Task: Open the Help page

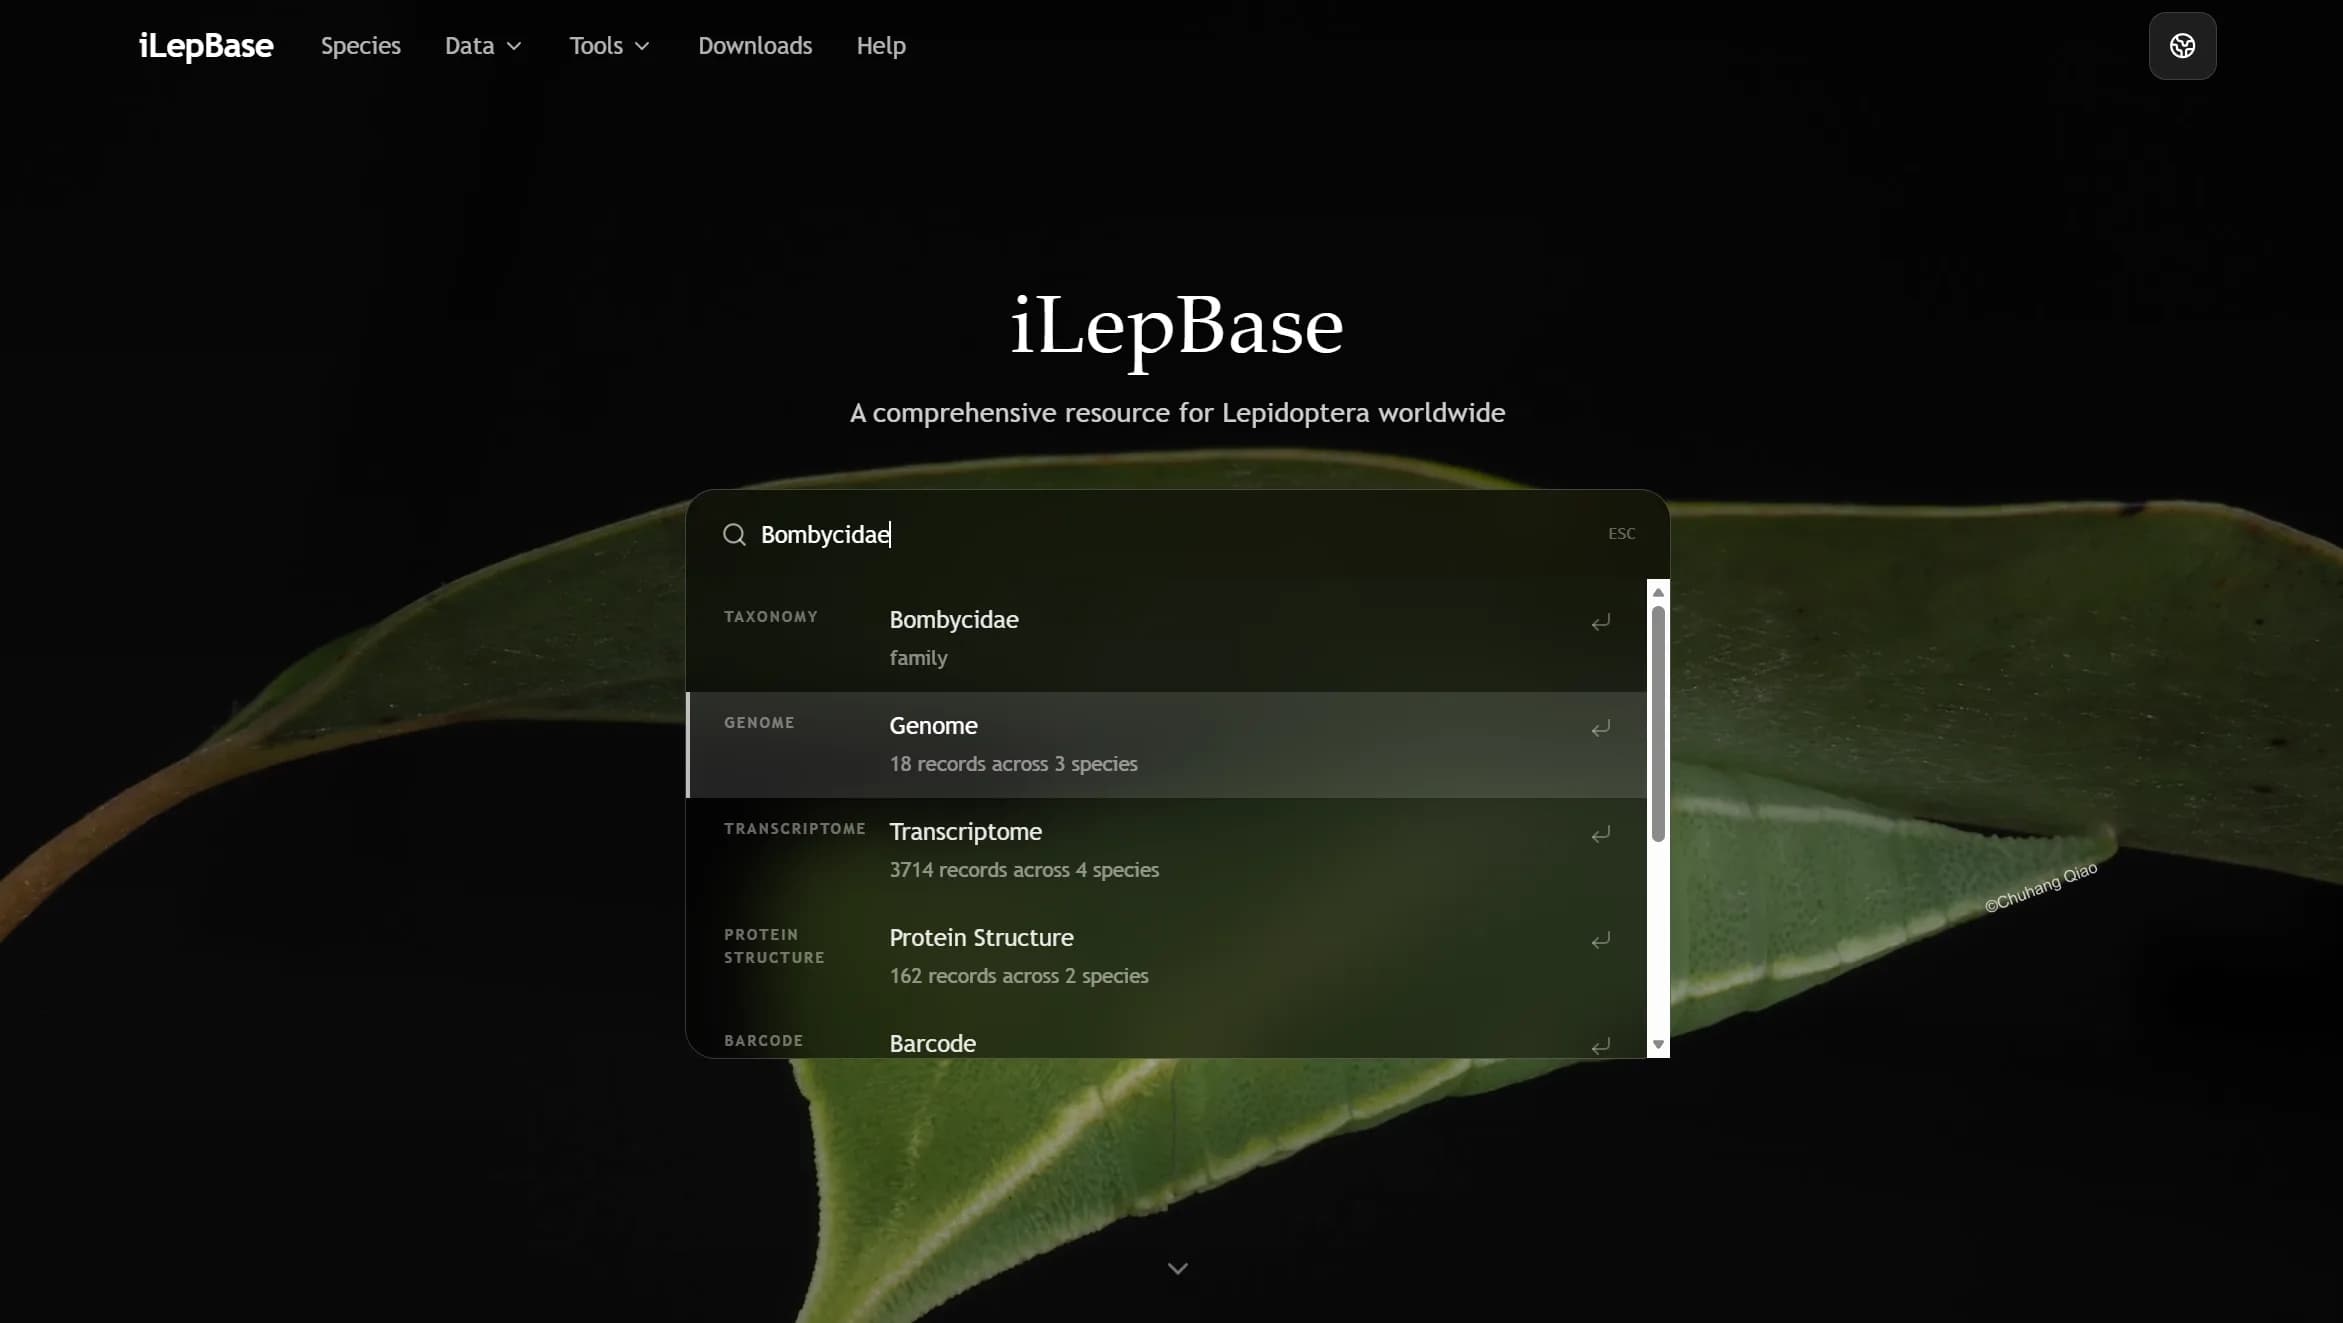Action: 880,45
